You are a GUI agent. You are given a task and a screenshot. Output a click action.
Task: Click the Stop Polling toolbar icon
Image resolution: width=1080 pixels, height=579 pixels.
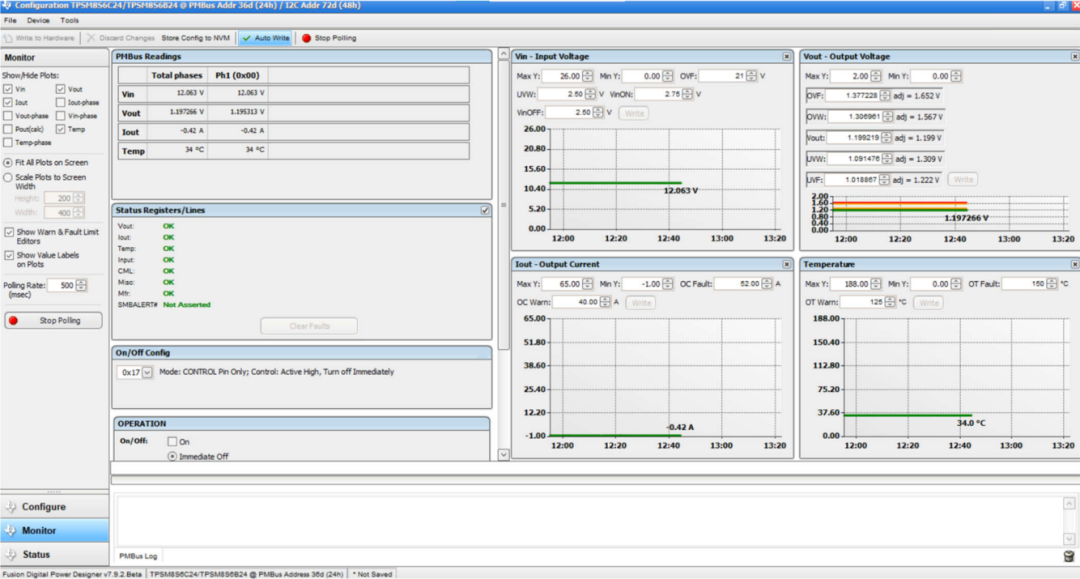click(x=306, y=38)
